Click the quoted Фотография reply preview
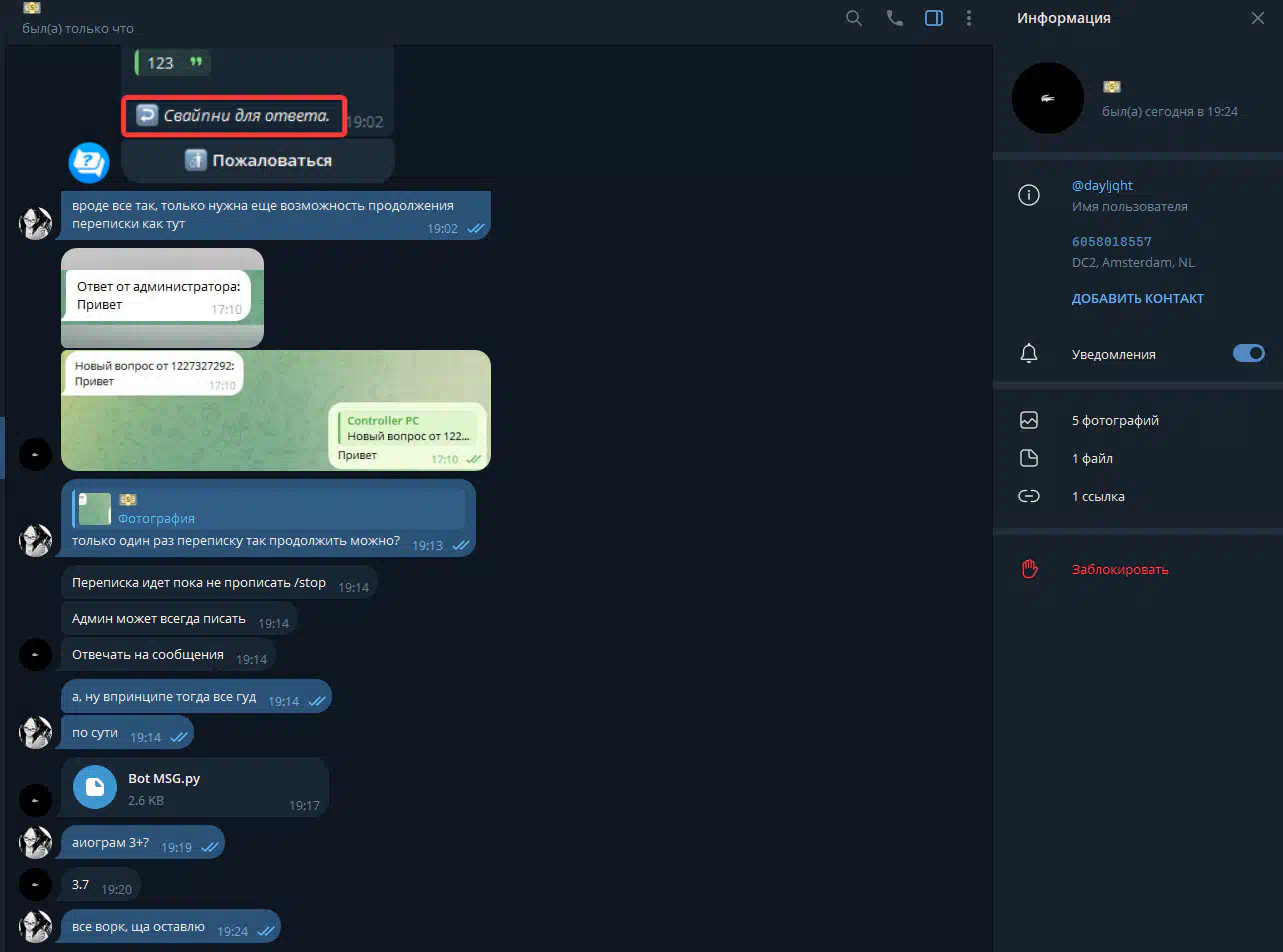 pos(268,509)
